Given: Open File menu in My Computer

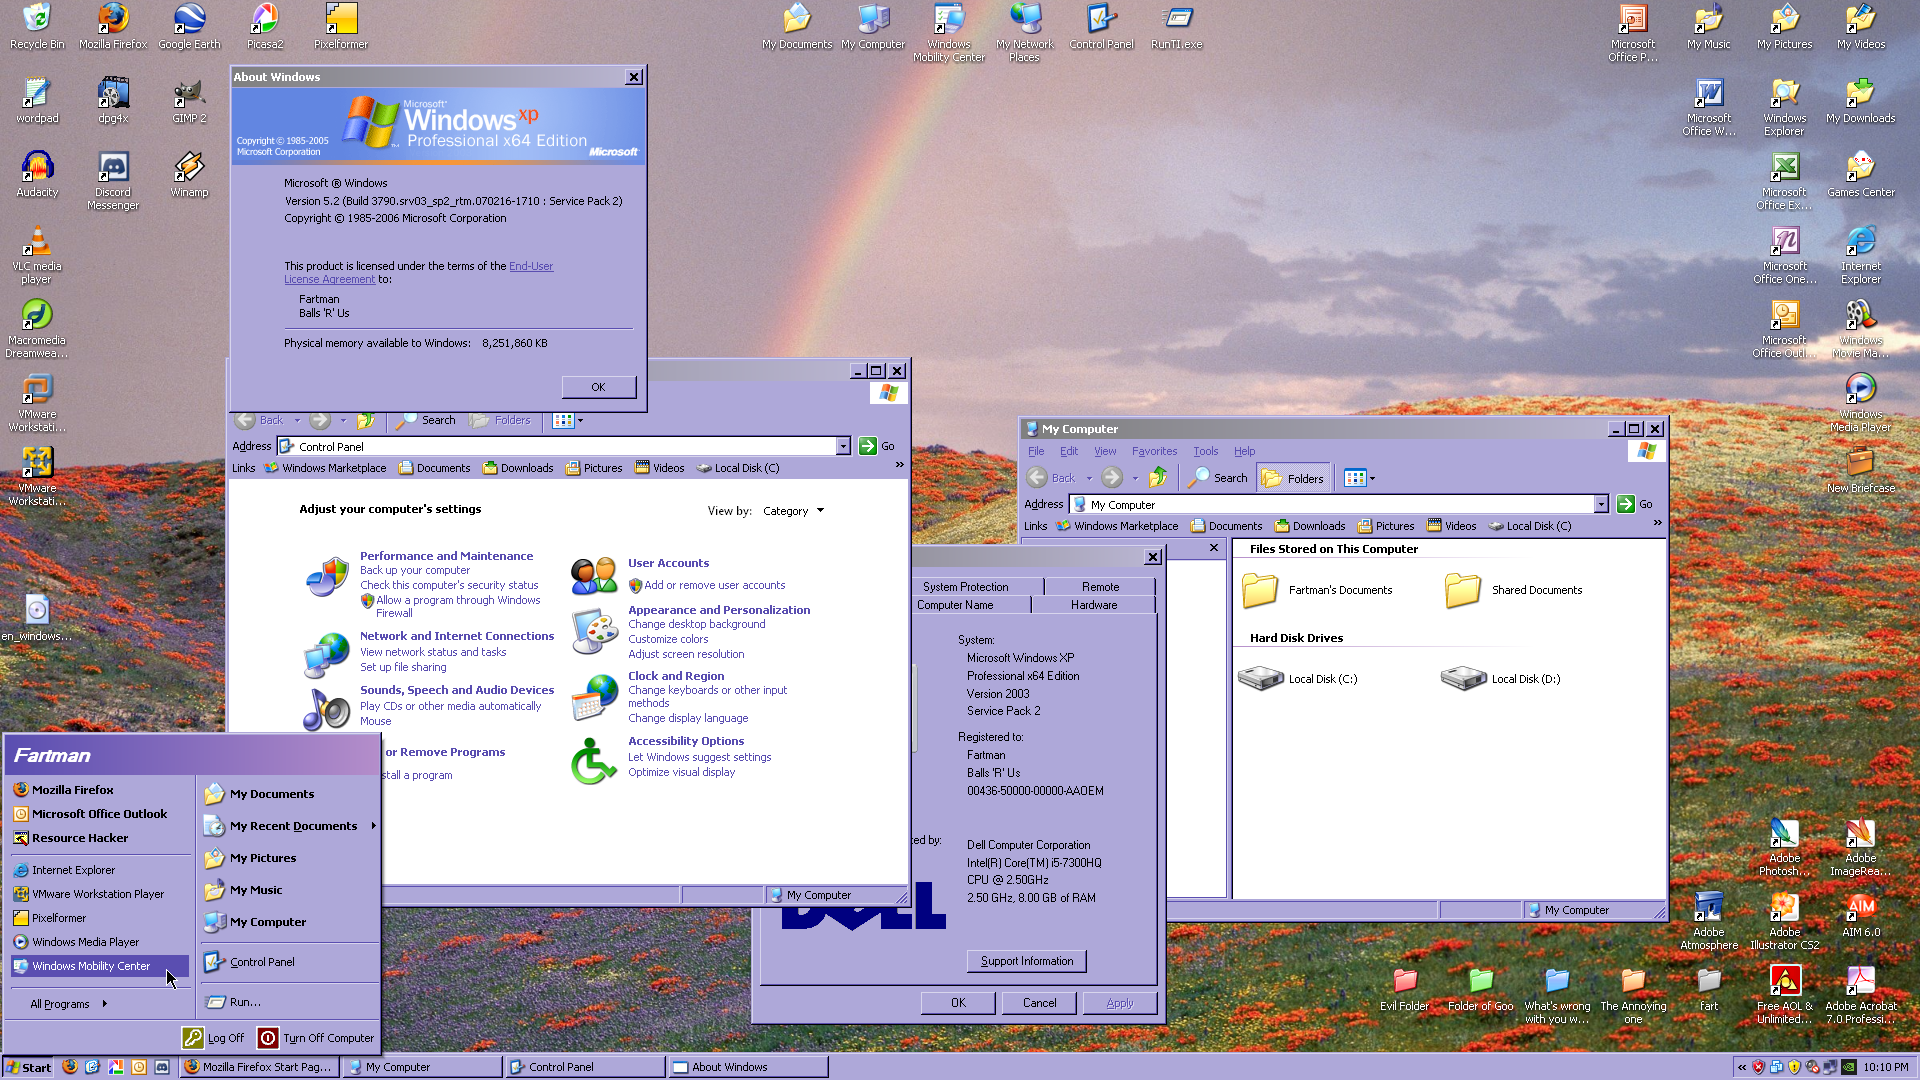Looking at the screenshot, I should coord(1036,452).
